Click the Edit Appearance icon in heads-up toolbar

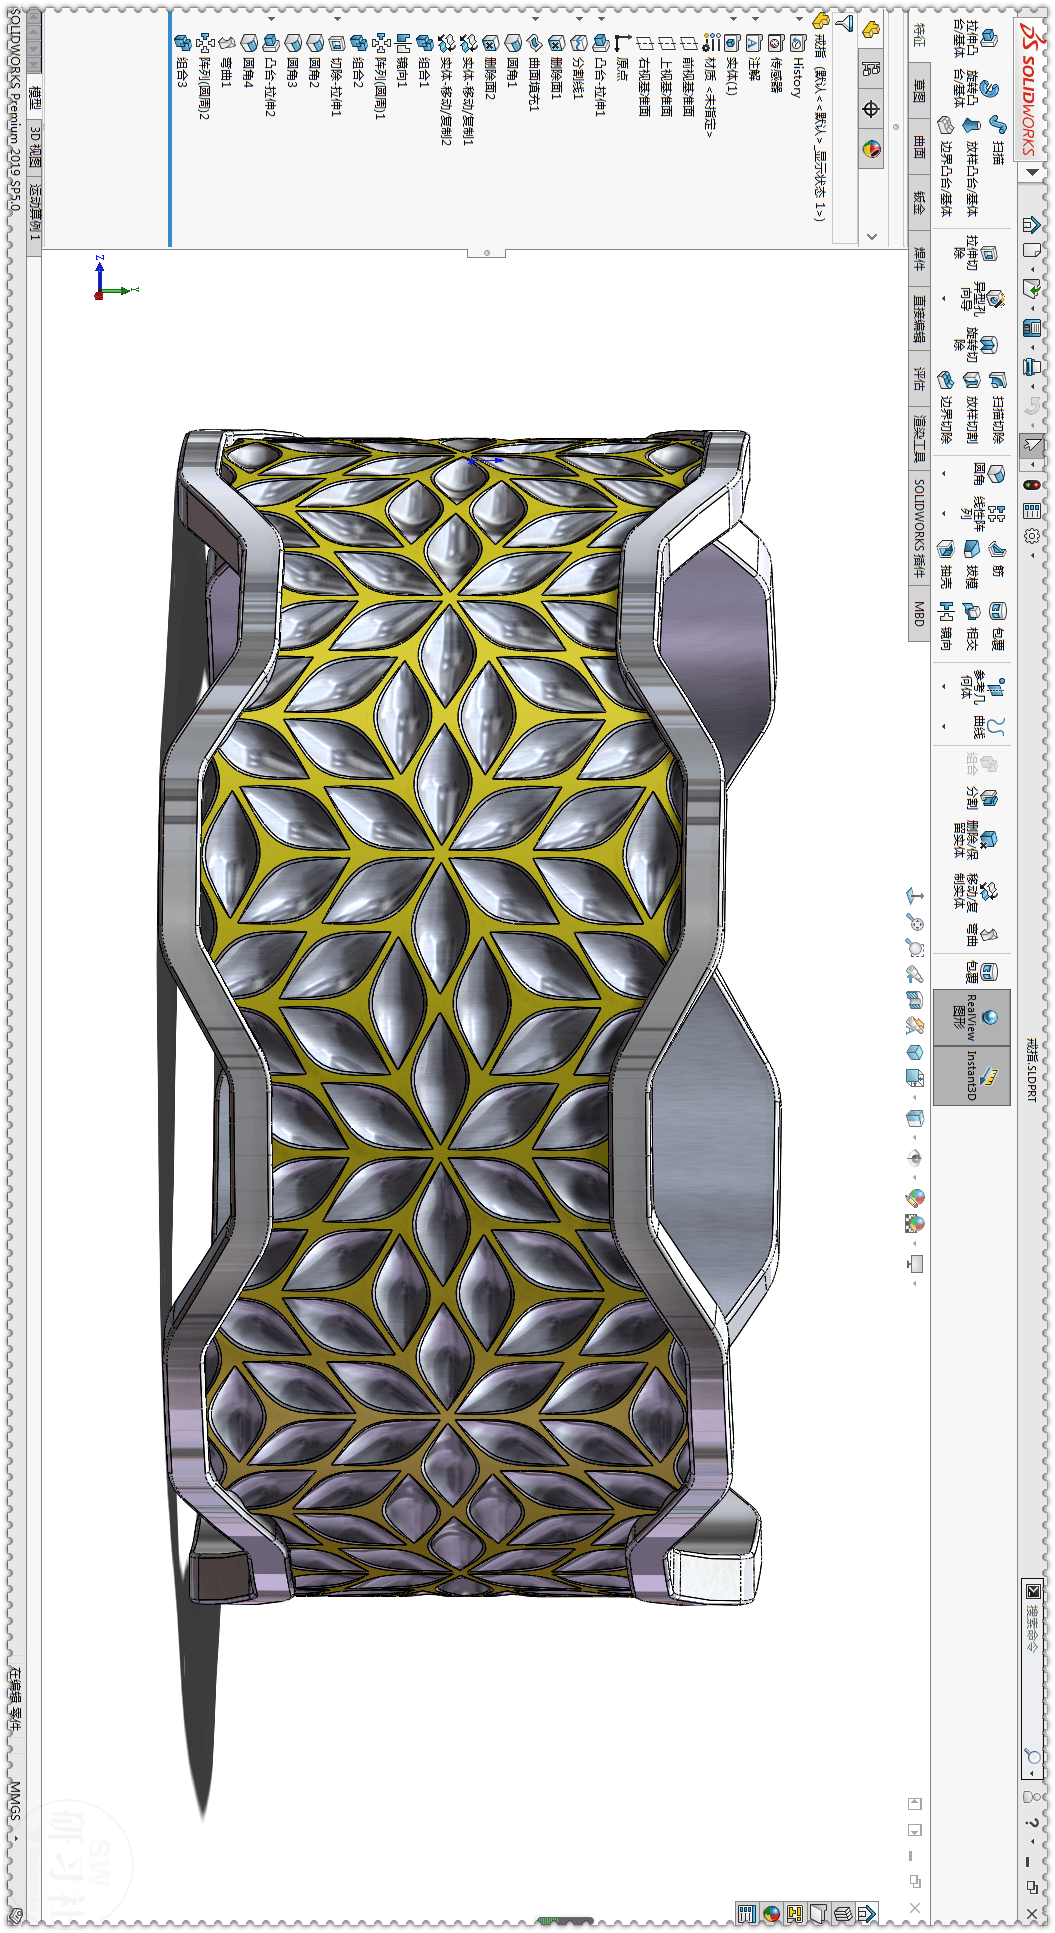[x=914, y=1197]
